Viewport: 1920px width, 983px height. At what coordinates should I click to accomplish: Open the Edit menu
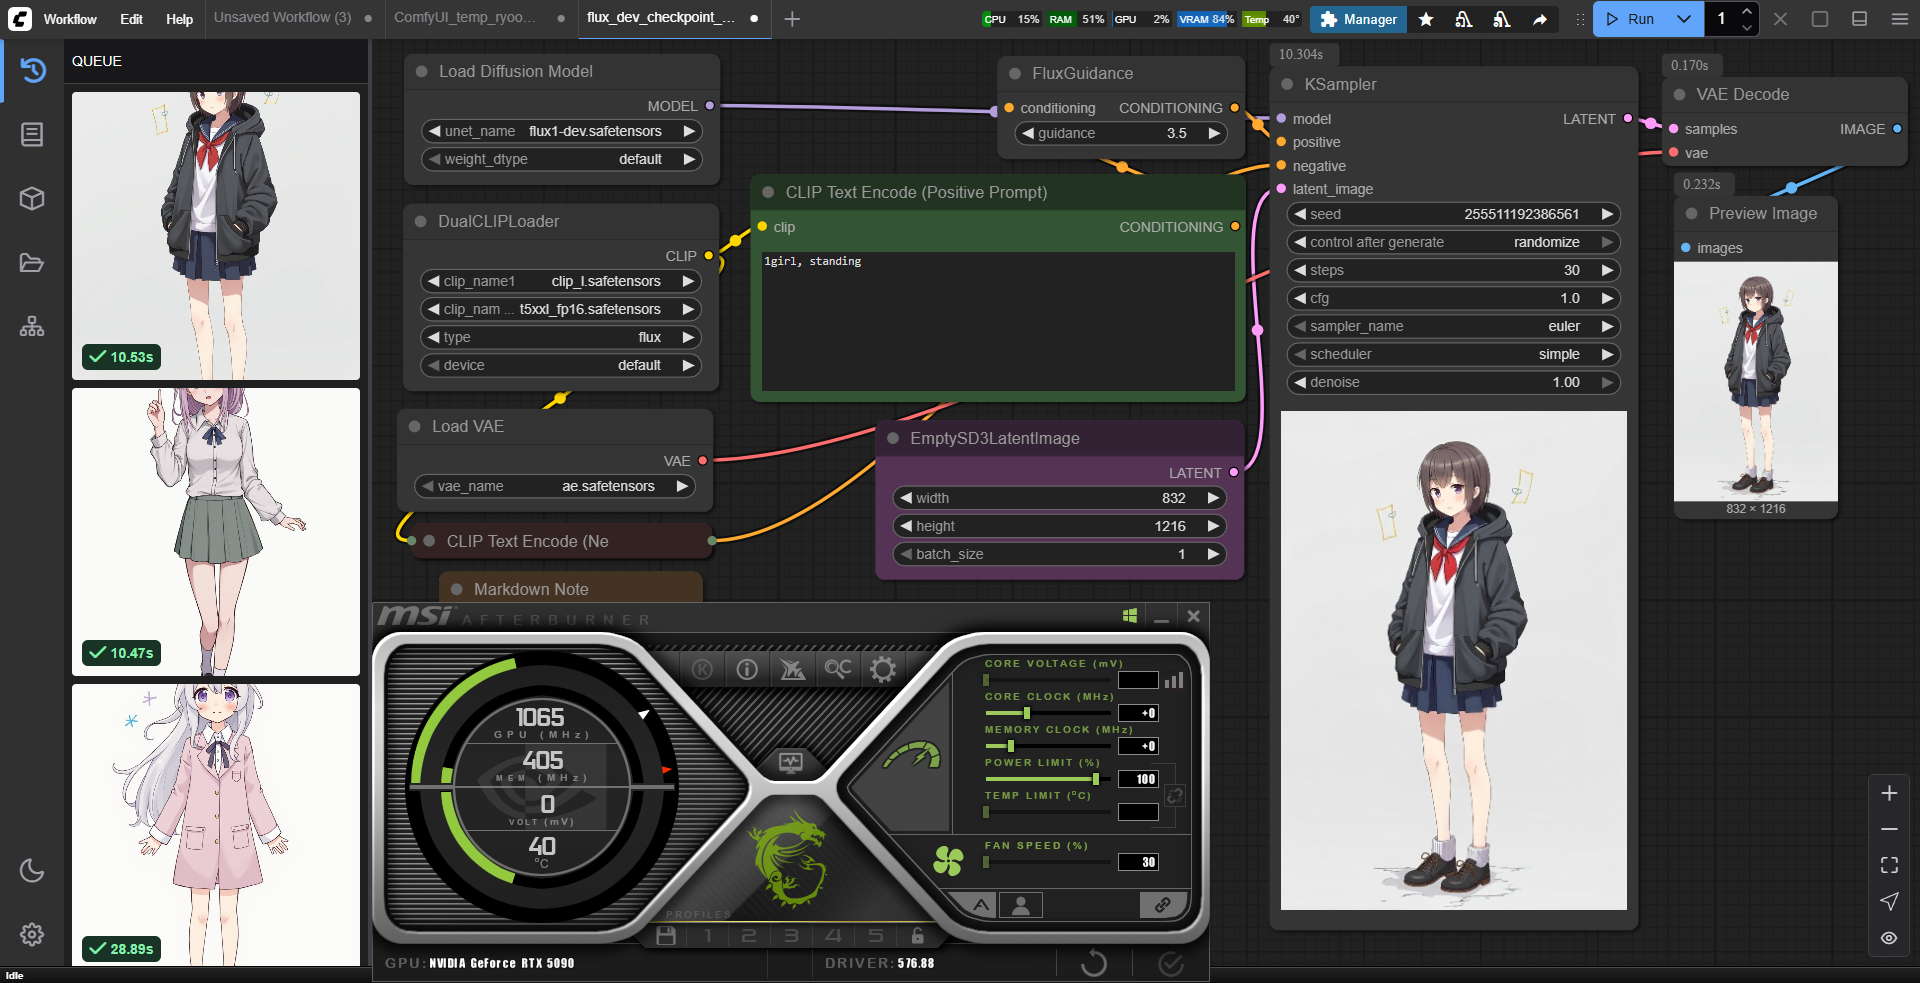tap(131, 19)
